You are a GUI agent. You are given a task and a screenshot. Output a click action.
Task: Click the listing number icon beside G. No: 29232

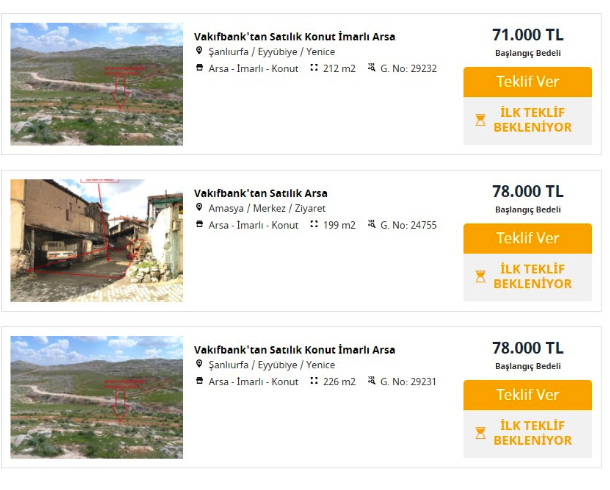tap(372, 69)
